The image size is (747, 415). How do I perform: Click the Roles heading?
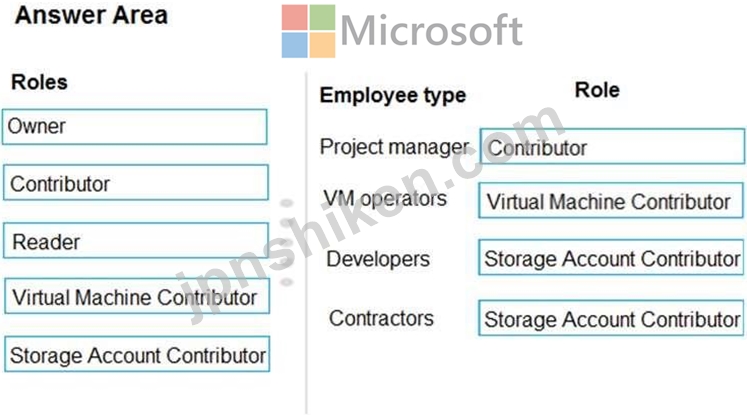click(40, 82)
